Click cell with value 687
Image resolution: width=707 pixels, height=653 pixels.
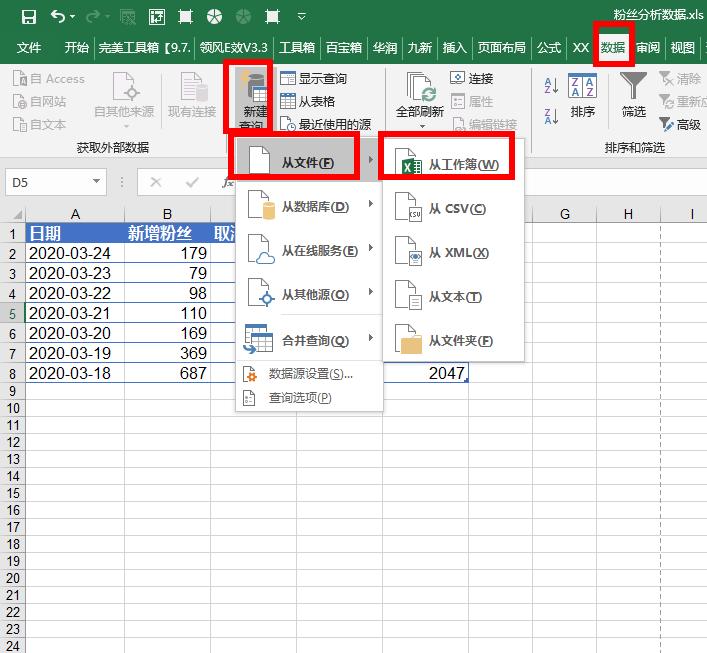pos(167,373)
